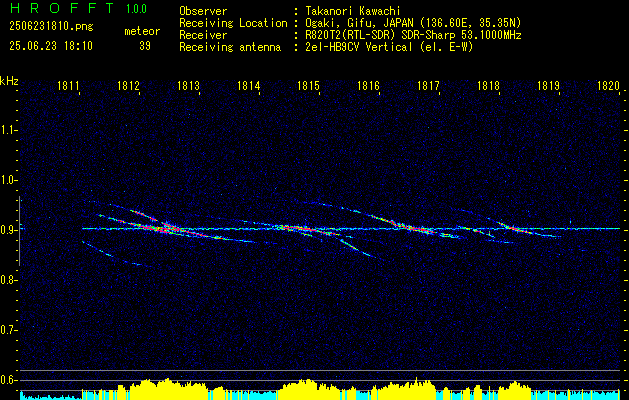Click the 1816 time axis label
This screenshot has height=400, width=629.
coord(368,85)
